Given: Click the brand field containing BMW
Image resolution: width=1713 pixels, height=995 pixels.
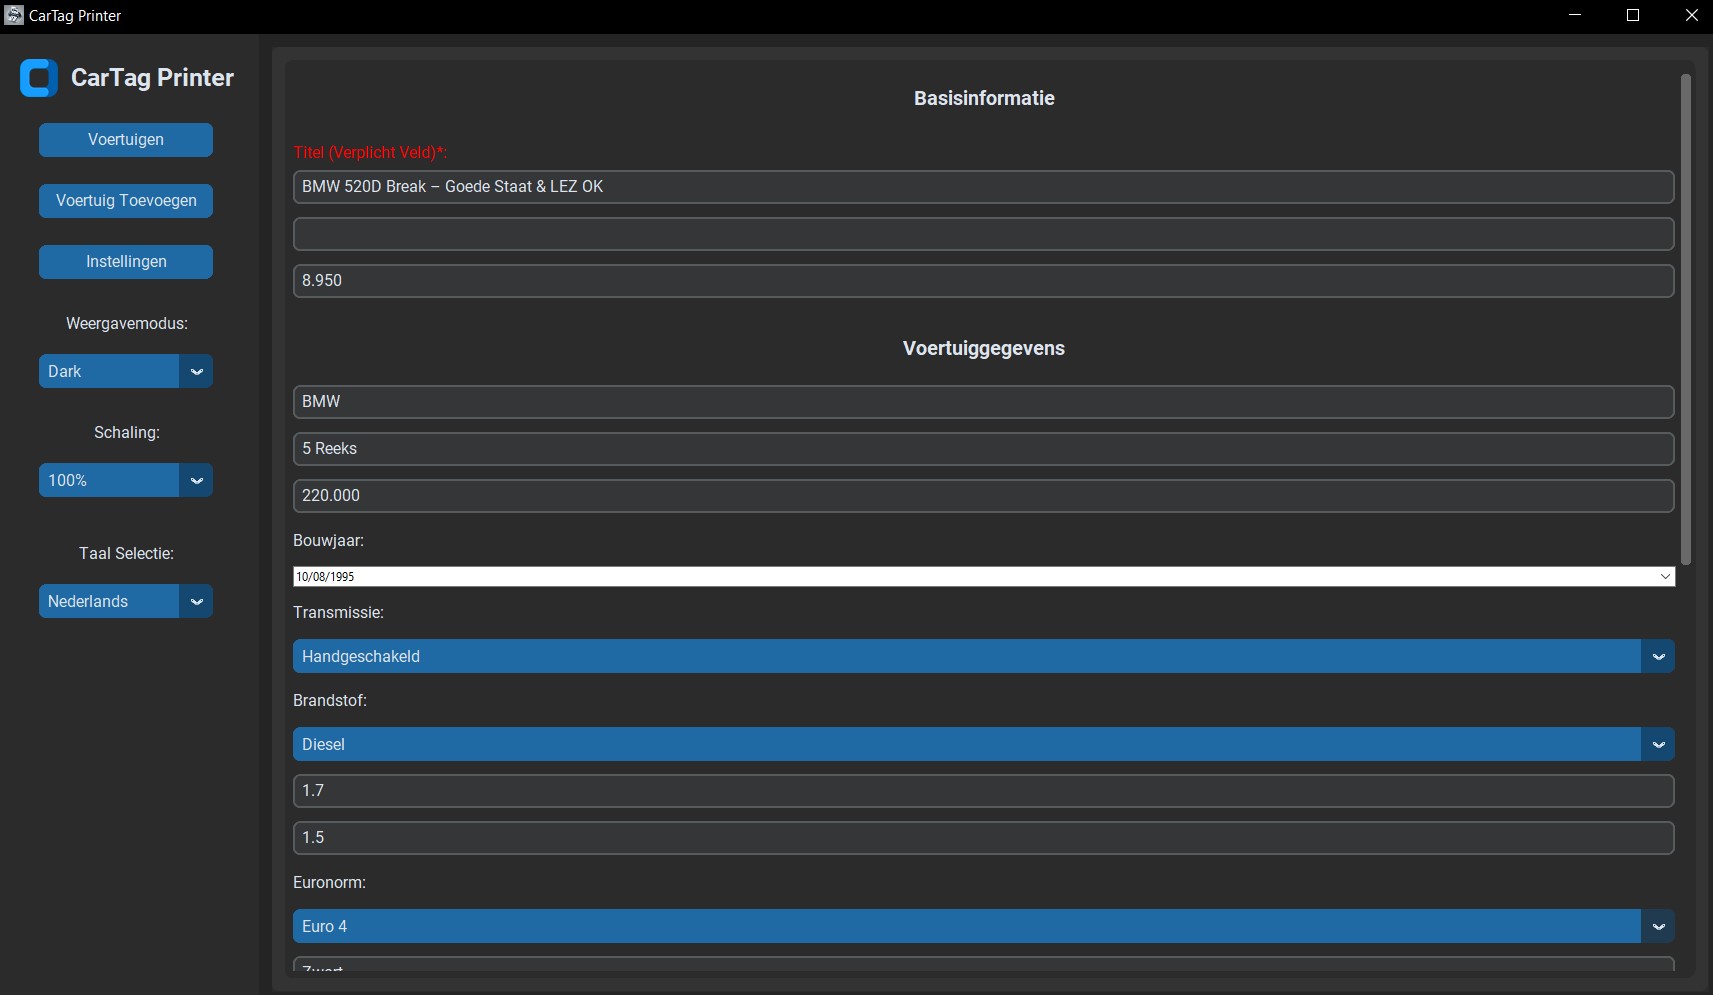Looking at the screenshot, I should tap(983, 402).
